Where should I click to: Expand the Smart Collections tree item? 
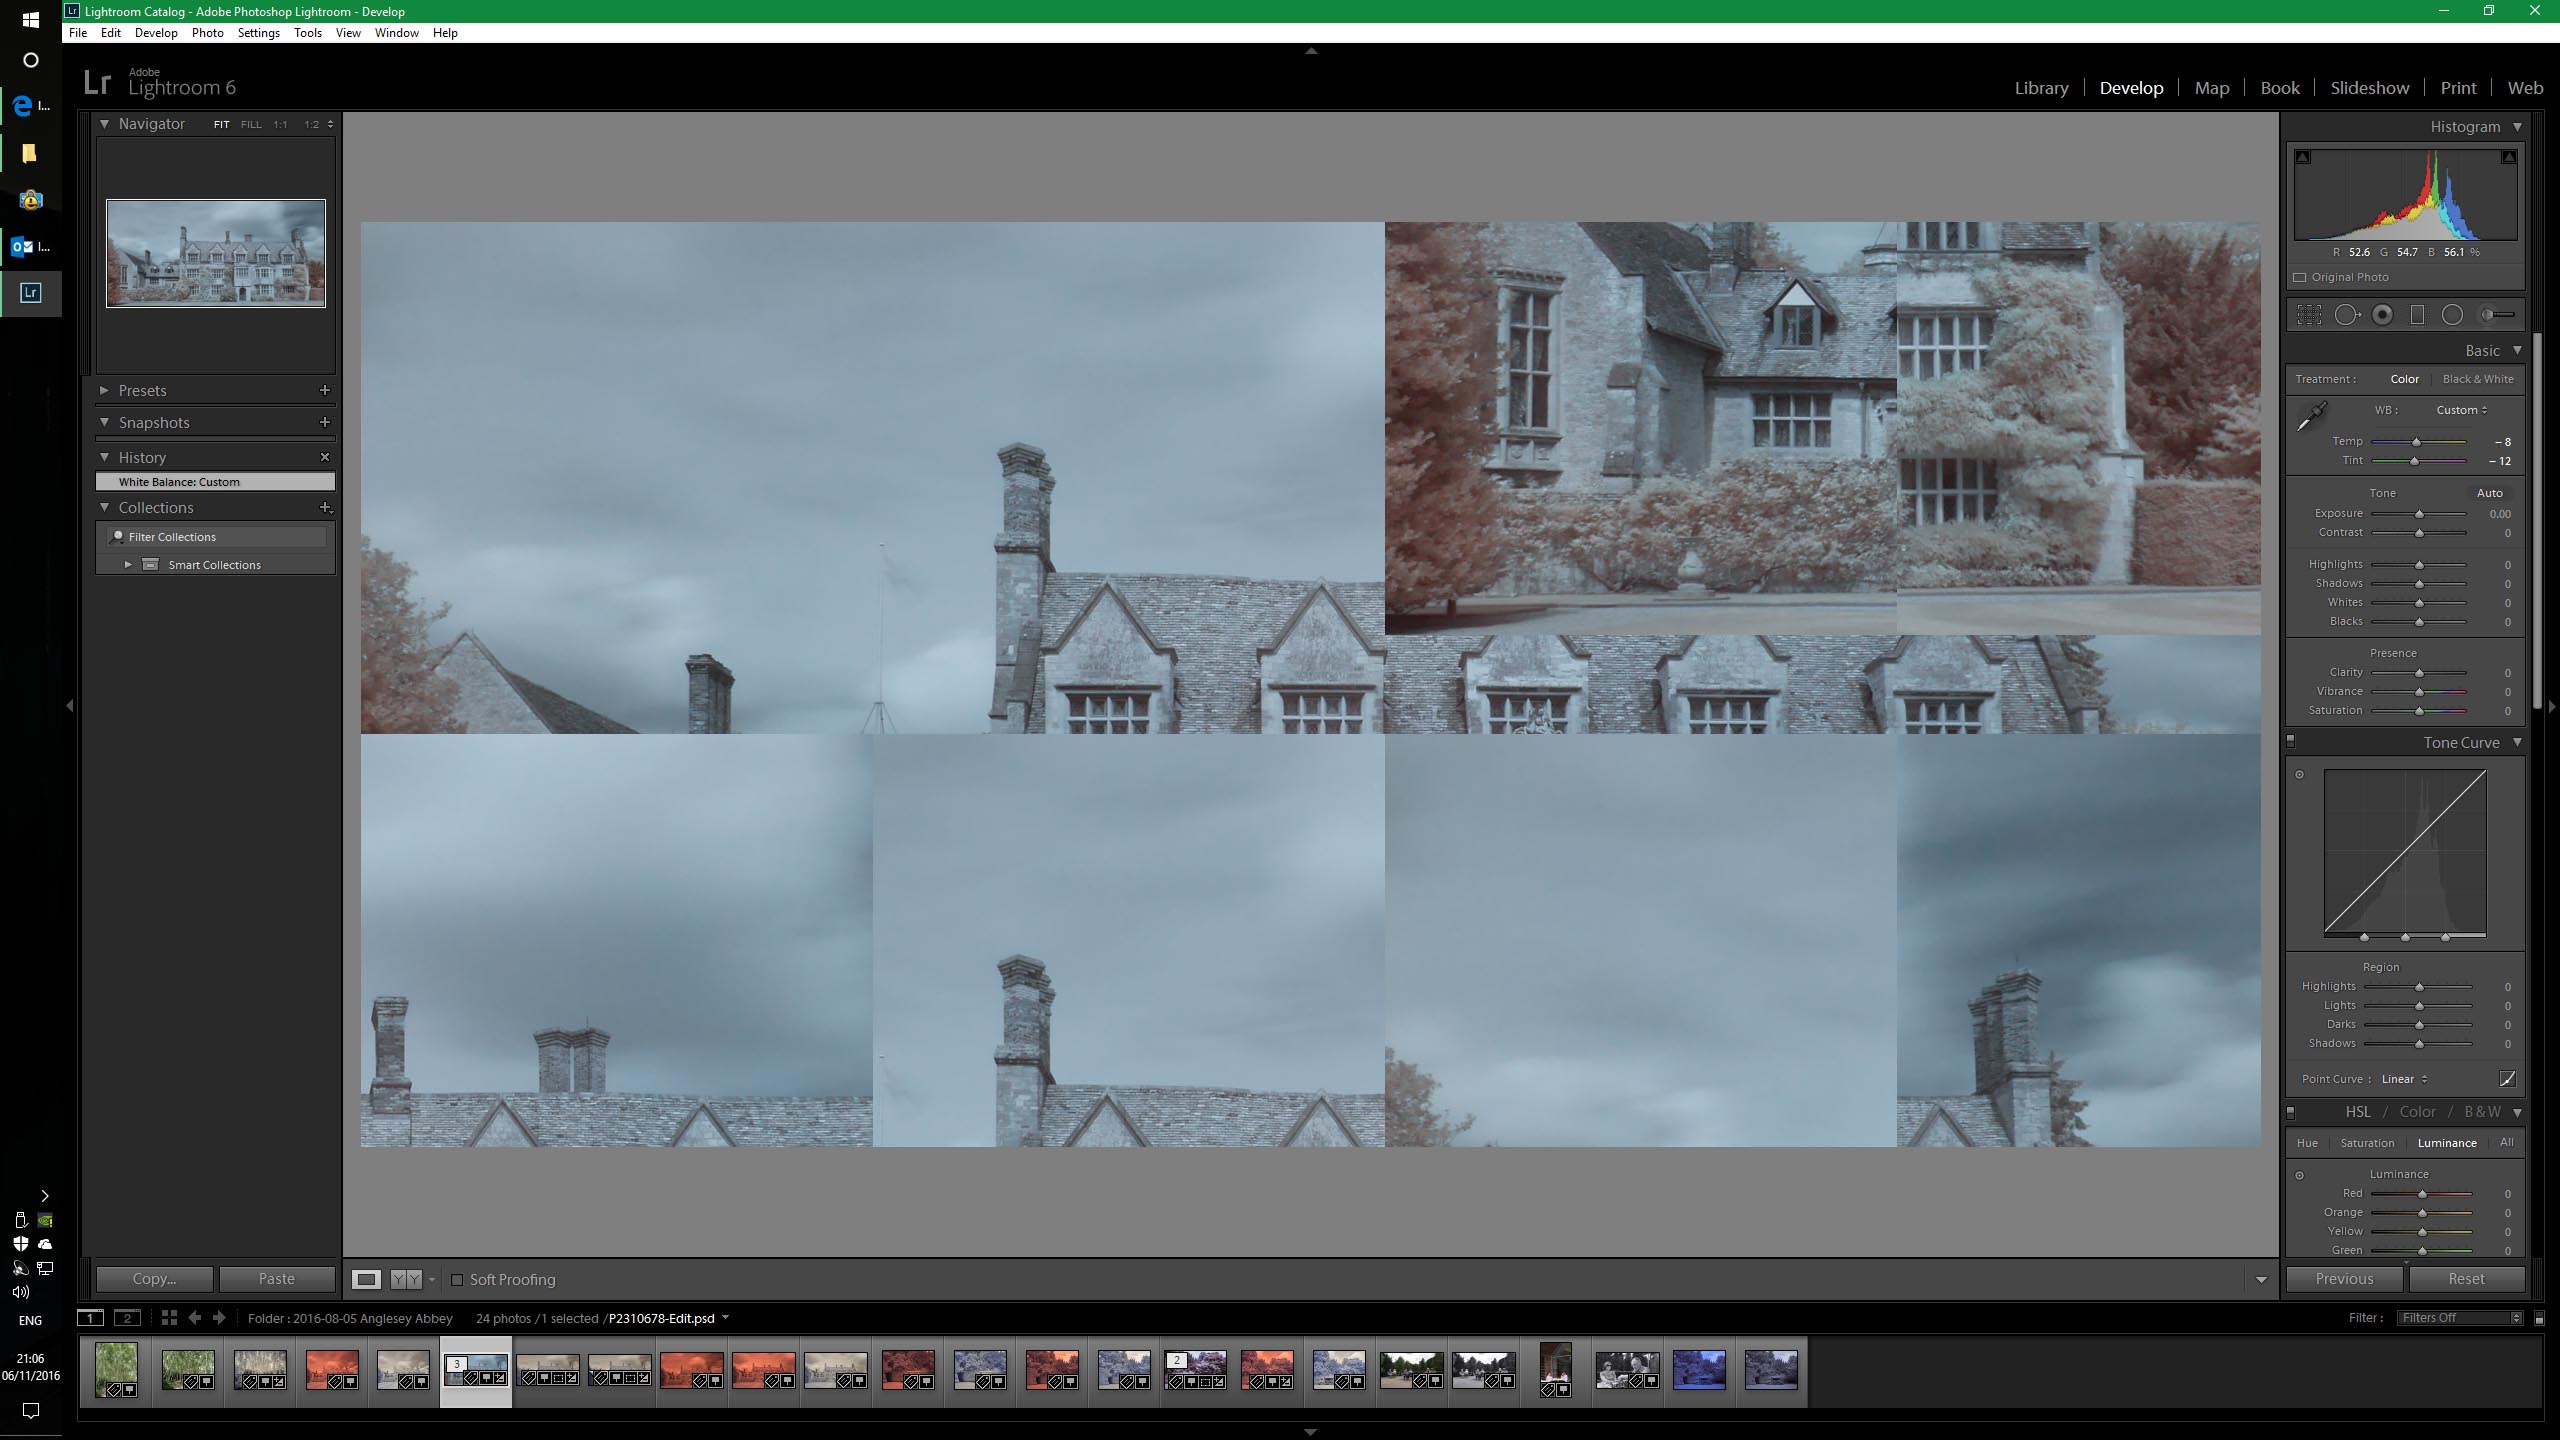point(128,565)
